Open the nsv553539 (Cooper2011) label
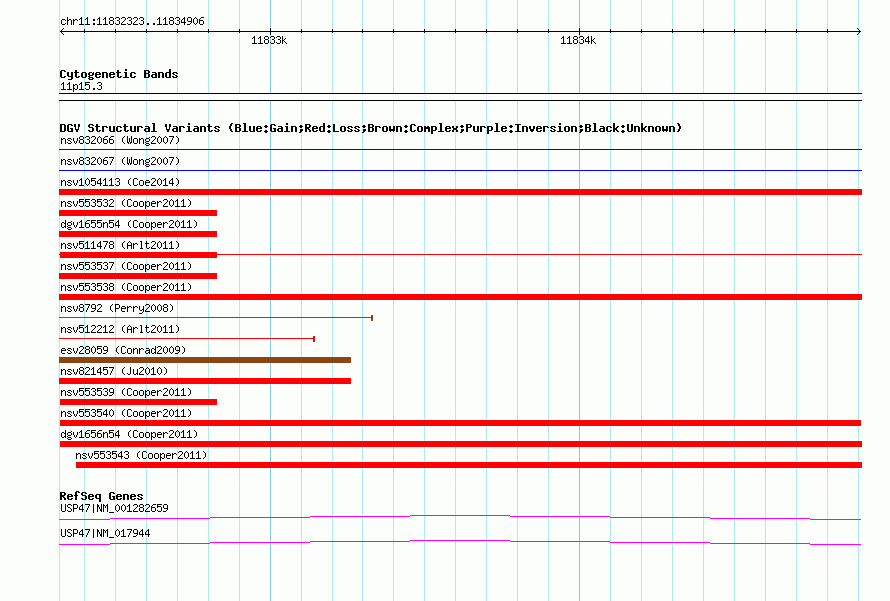This screenshot has width=890, height=601. pos(126,392)
